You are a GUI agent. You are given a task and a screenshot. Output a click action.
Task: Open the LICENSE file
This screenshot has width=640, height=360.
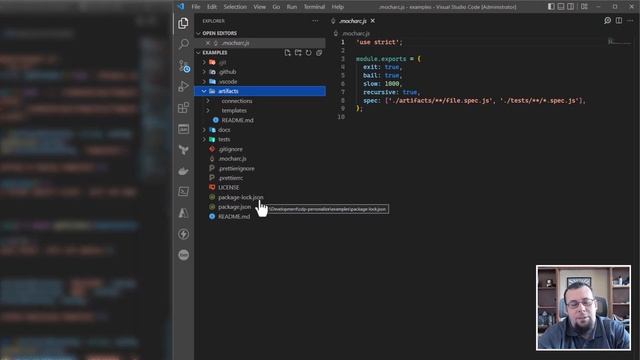pos(229,187)
